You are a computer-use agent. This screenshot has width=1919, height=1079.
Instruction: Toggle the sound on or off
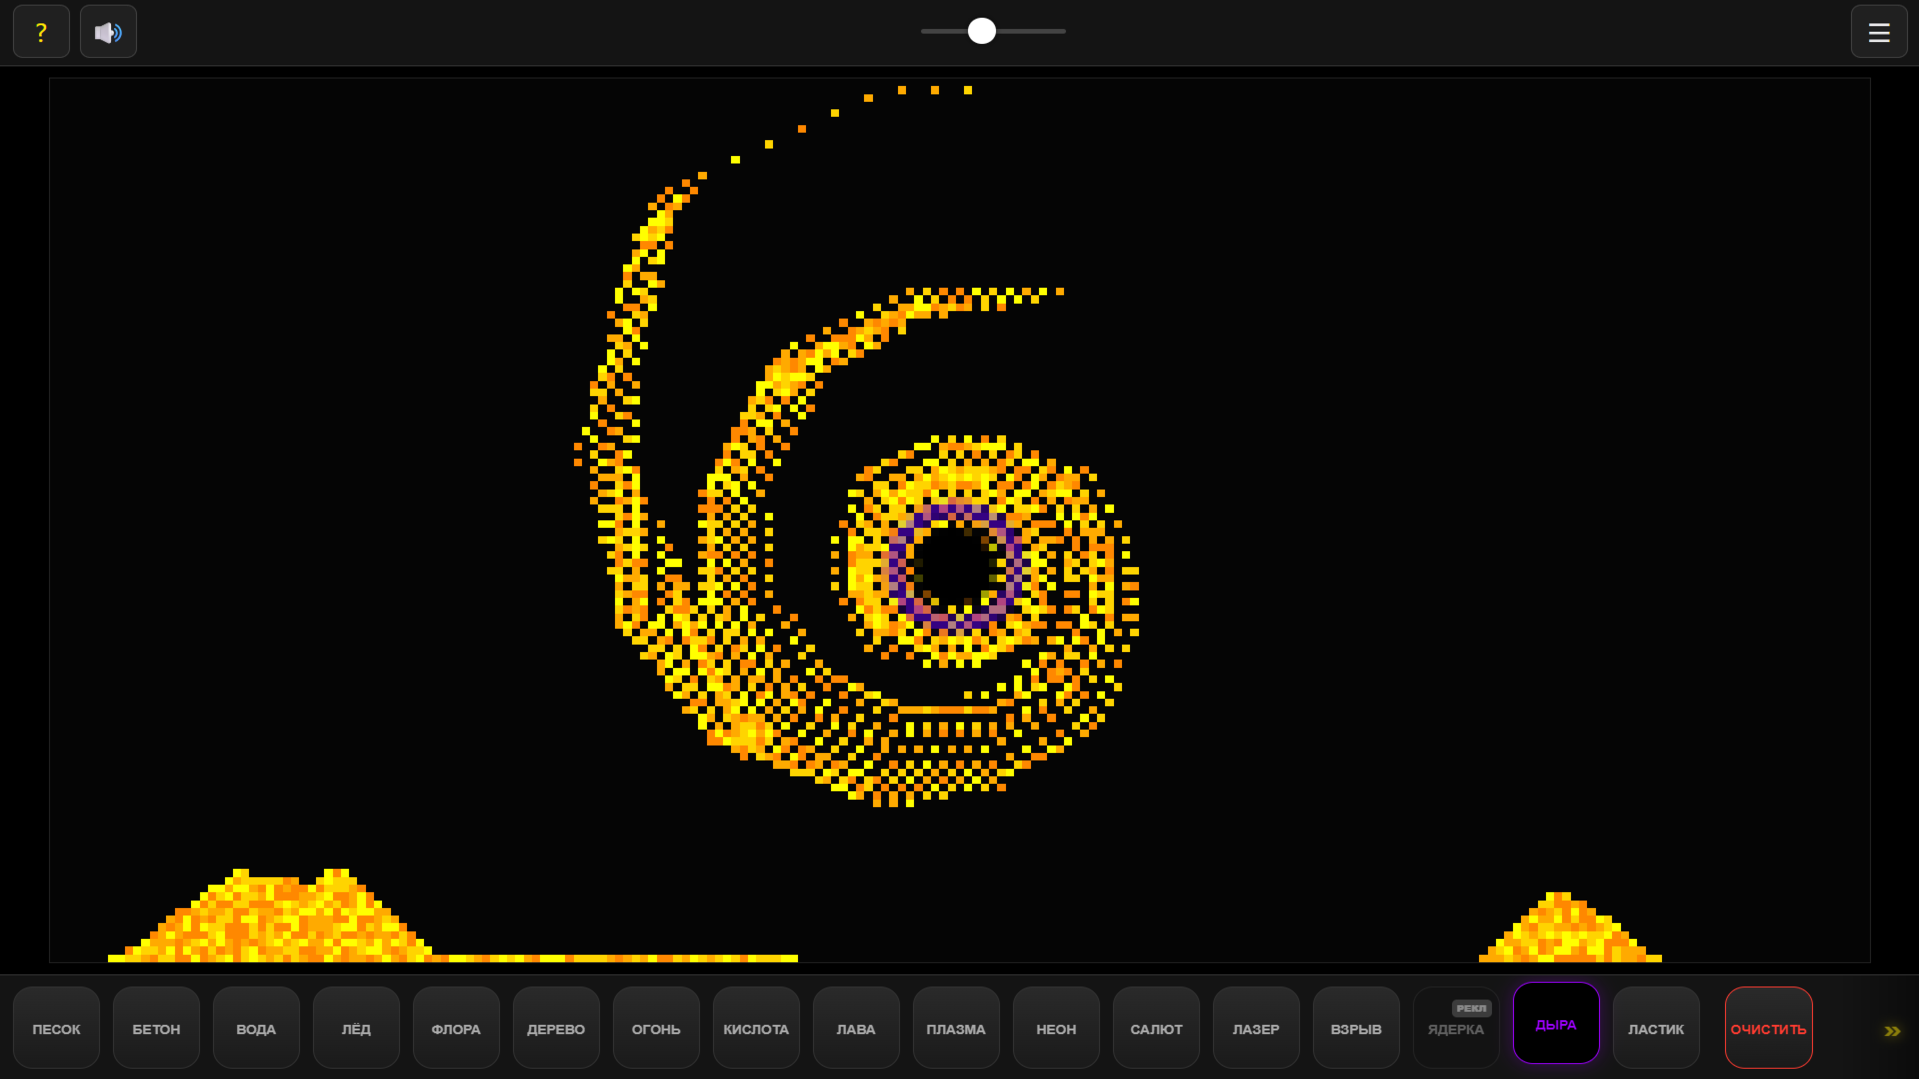click(x=108, y=31)
